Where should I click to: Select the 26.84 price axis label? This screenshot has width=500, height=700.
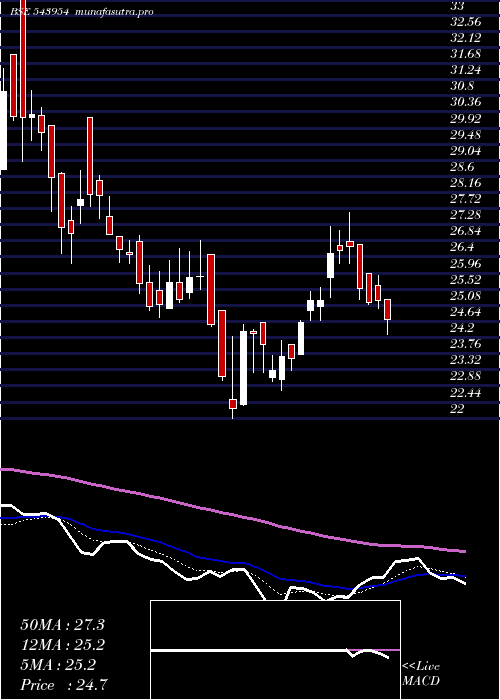[465, 231]
